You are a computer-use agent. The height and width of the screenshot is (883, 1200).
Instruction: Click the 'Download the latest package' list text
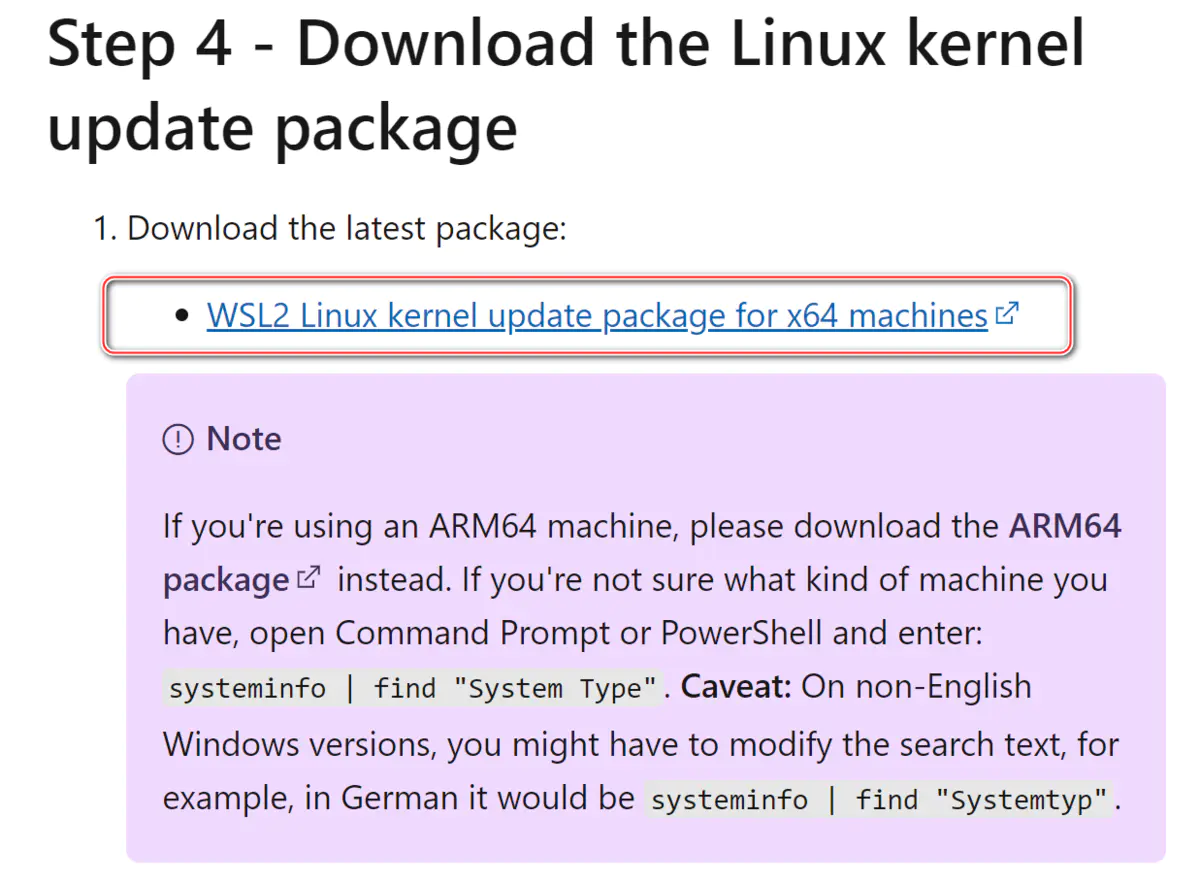pos(347,228)
